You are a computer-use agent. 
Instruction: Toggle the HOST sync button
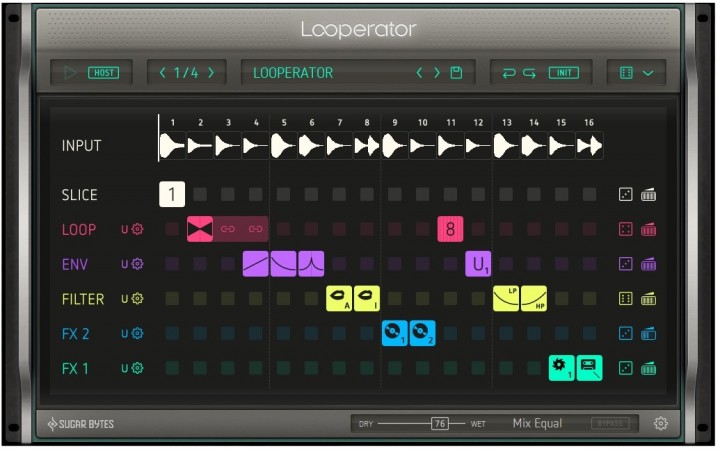(x=102, y=73)
